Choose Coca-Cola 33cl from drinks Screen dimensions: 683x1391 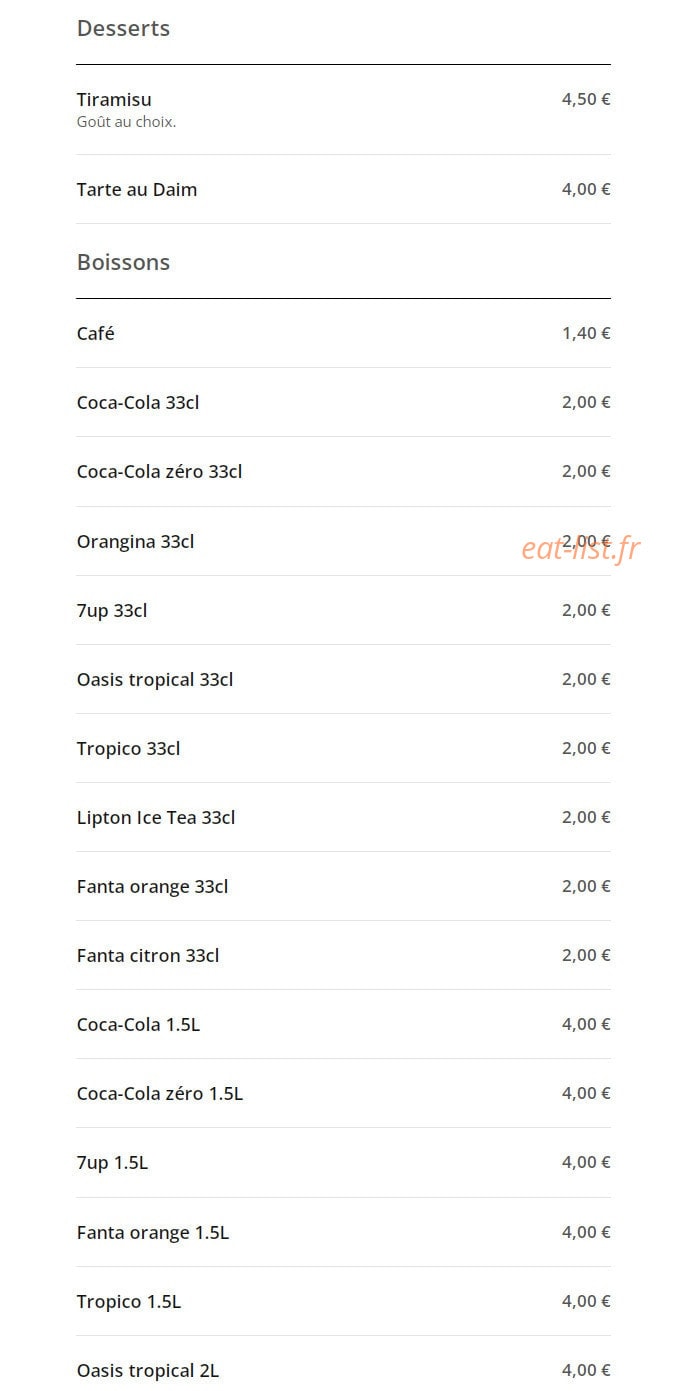[343, 402]
